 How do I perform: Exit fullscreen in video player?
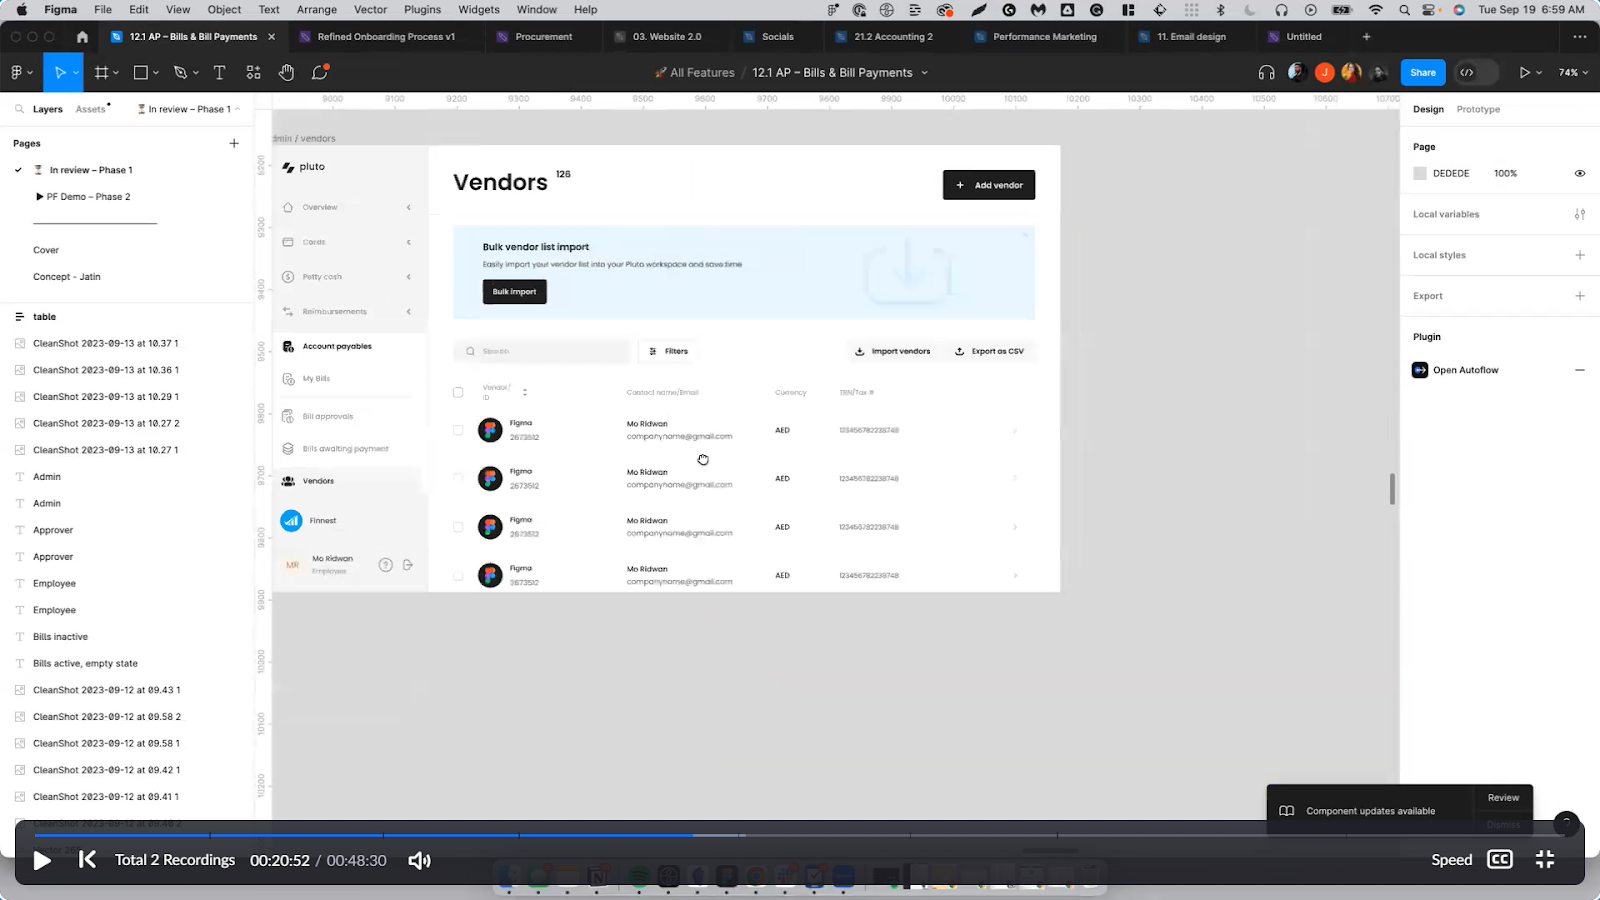1545,859
